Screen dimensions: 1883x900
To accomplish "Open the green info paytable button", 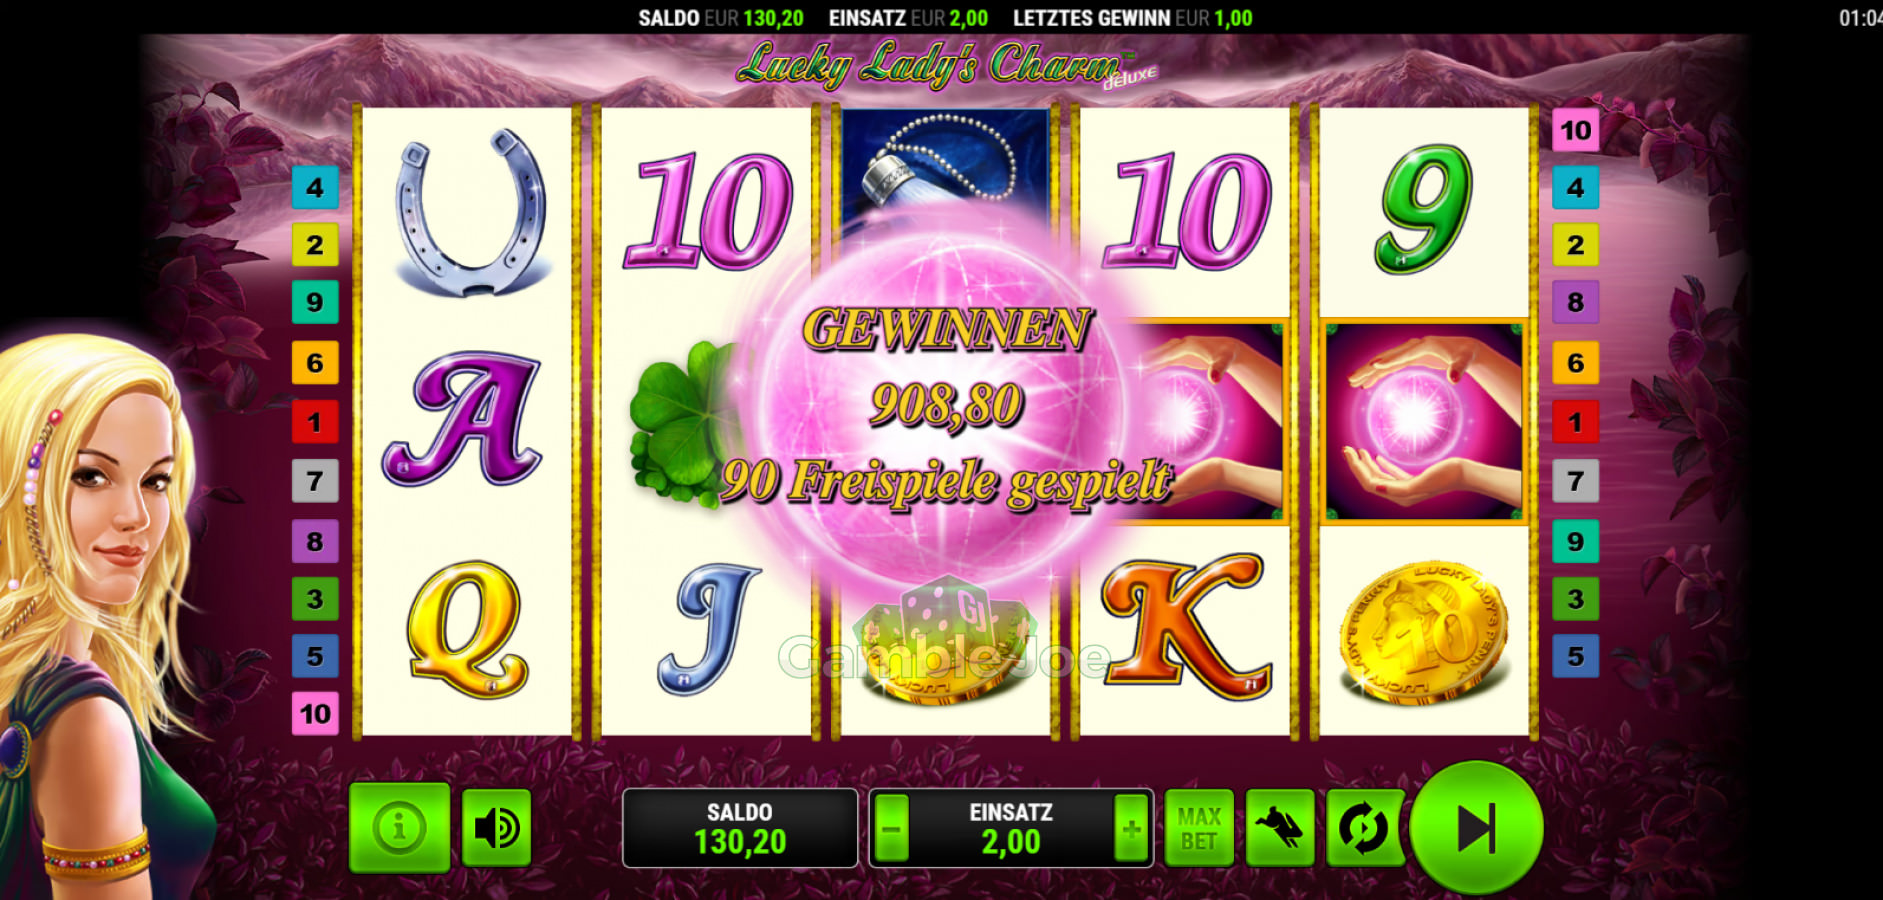I will coord(399,828).
